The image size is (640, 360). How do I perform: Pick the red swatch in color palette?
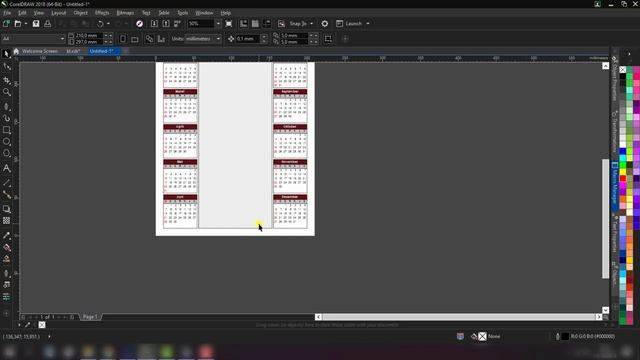point(623,178)
